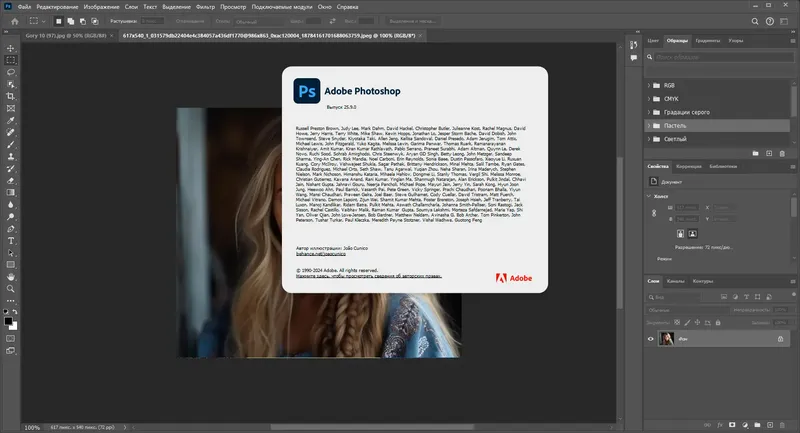Select the Object Selection tool
800x433 pixels.
11,84
